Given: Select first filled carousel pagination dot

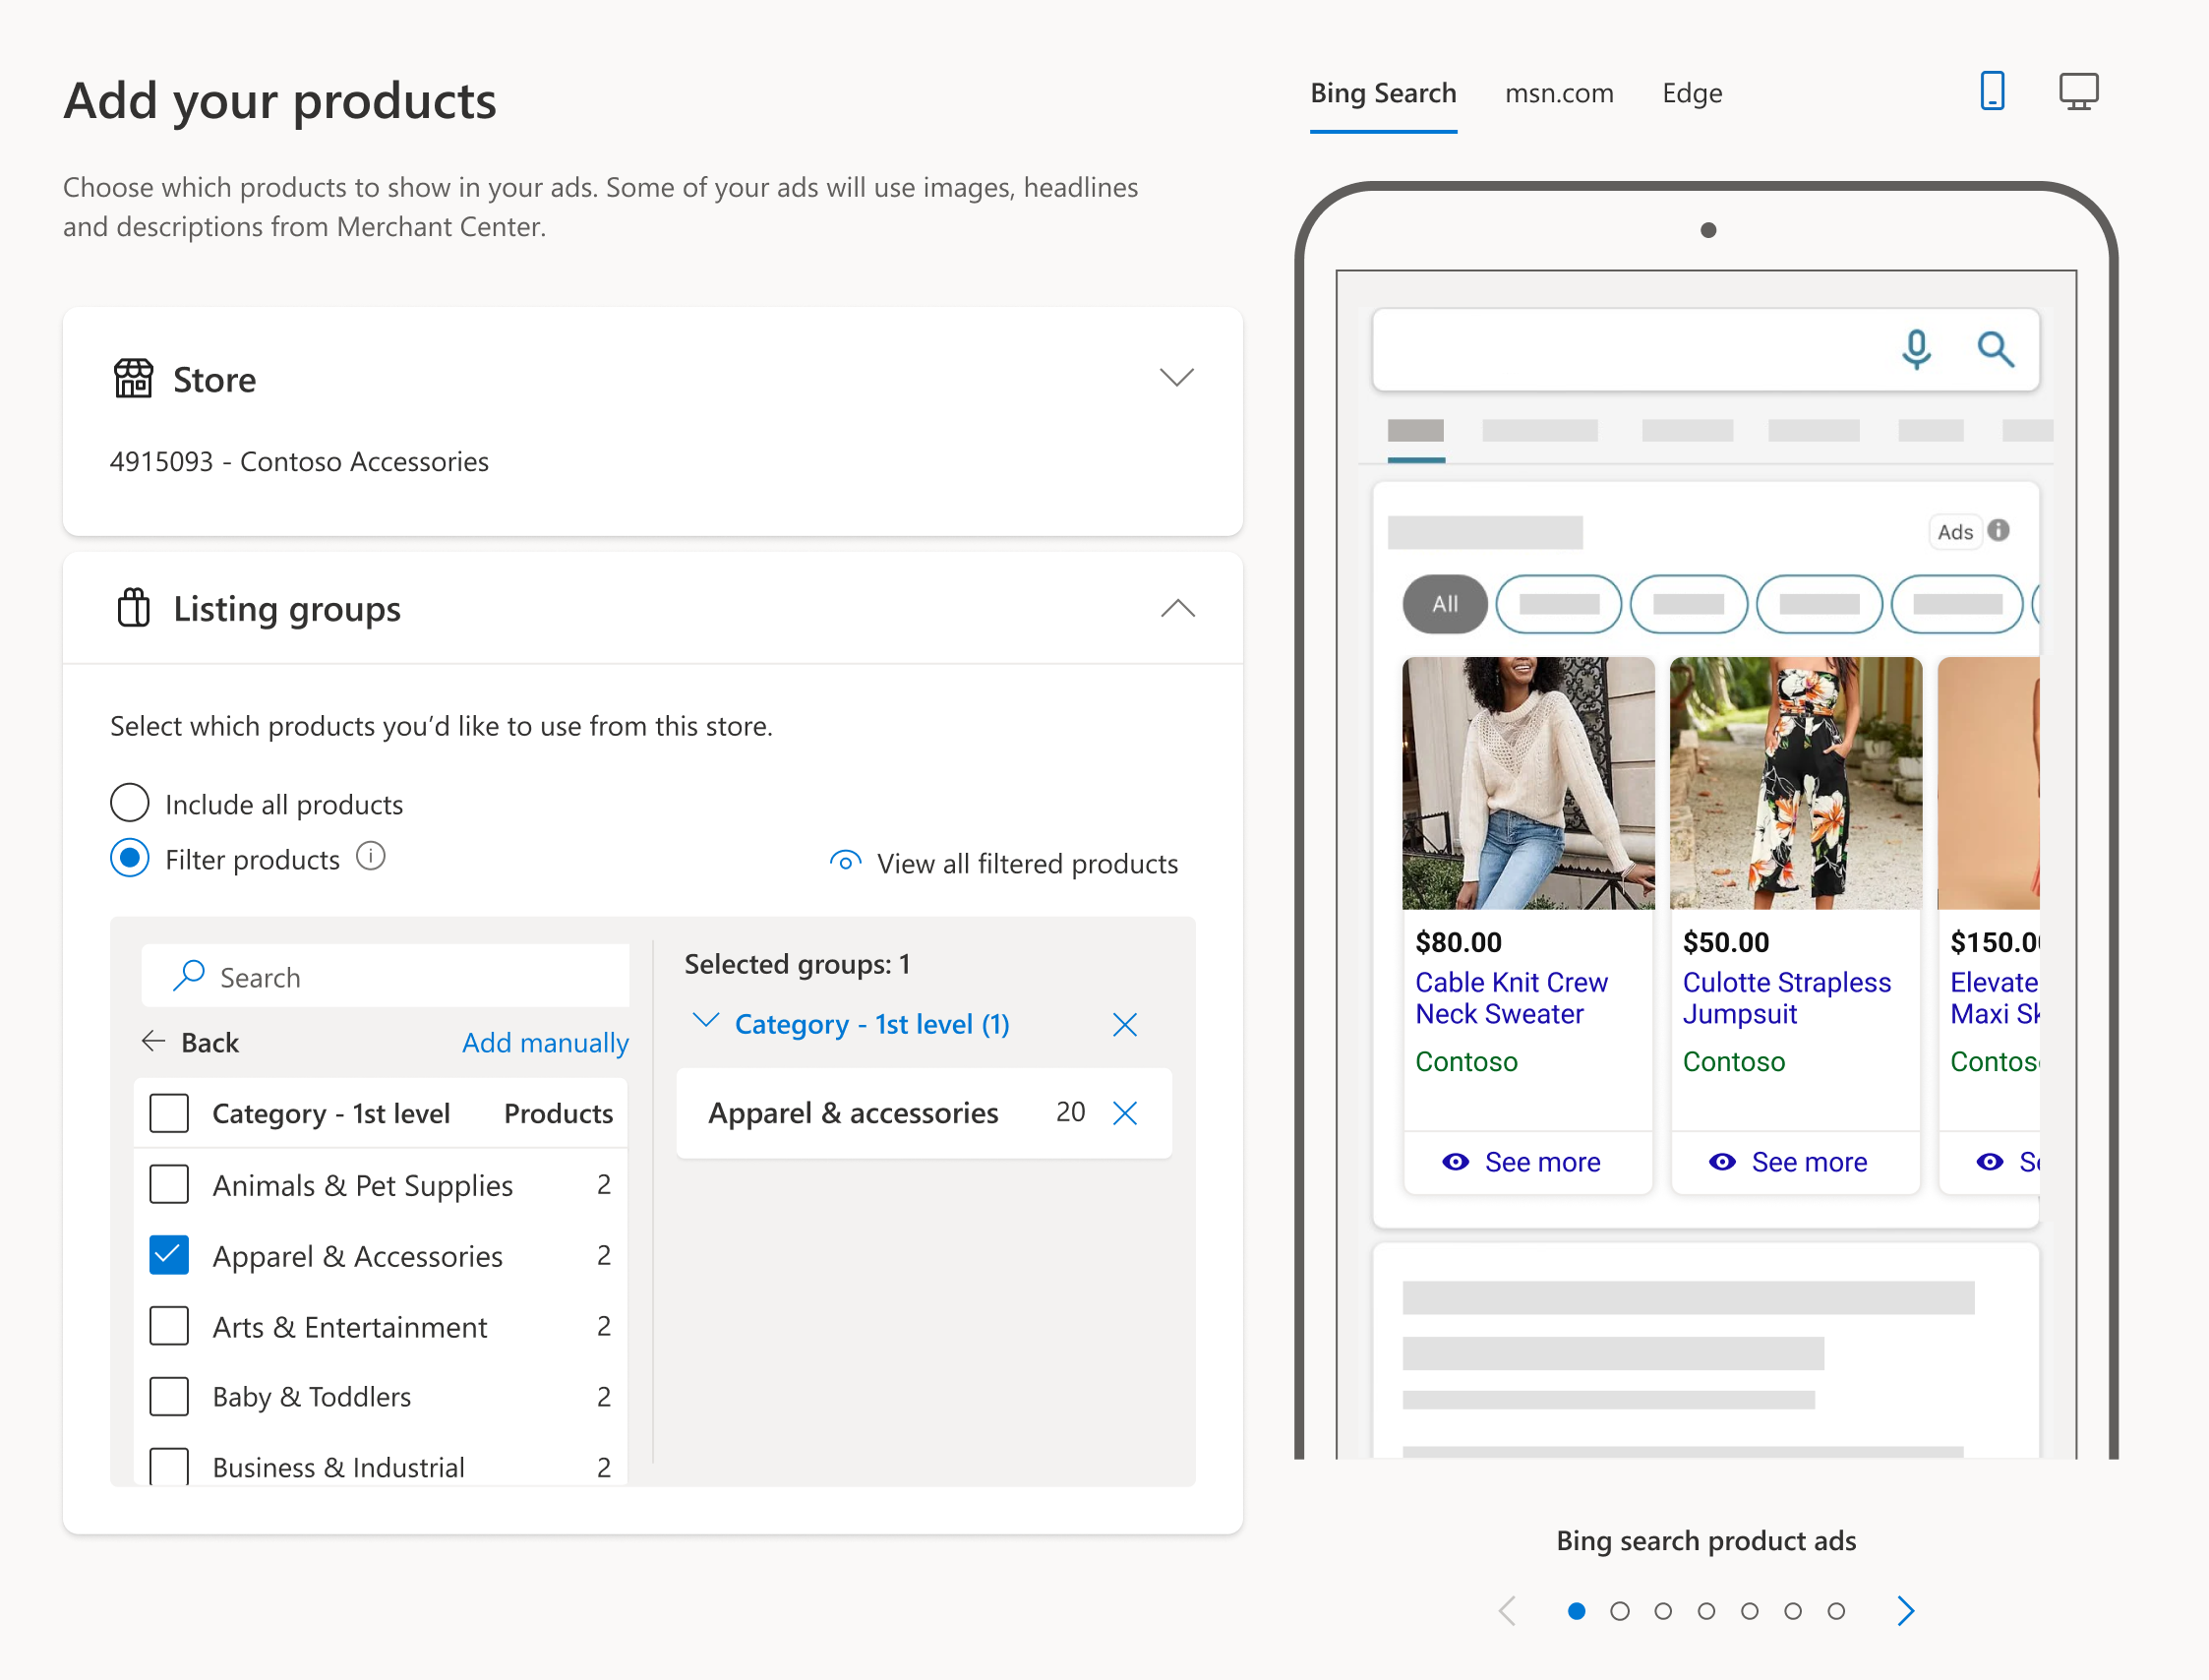Looking at the screenshot, I should 1576,1611.
